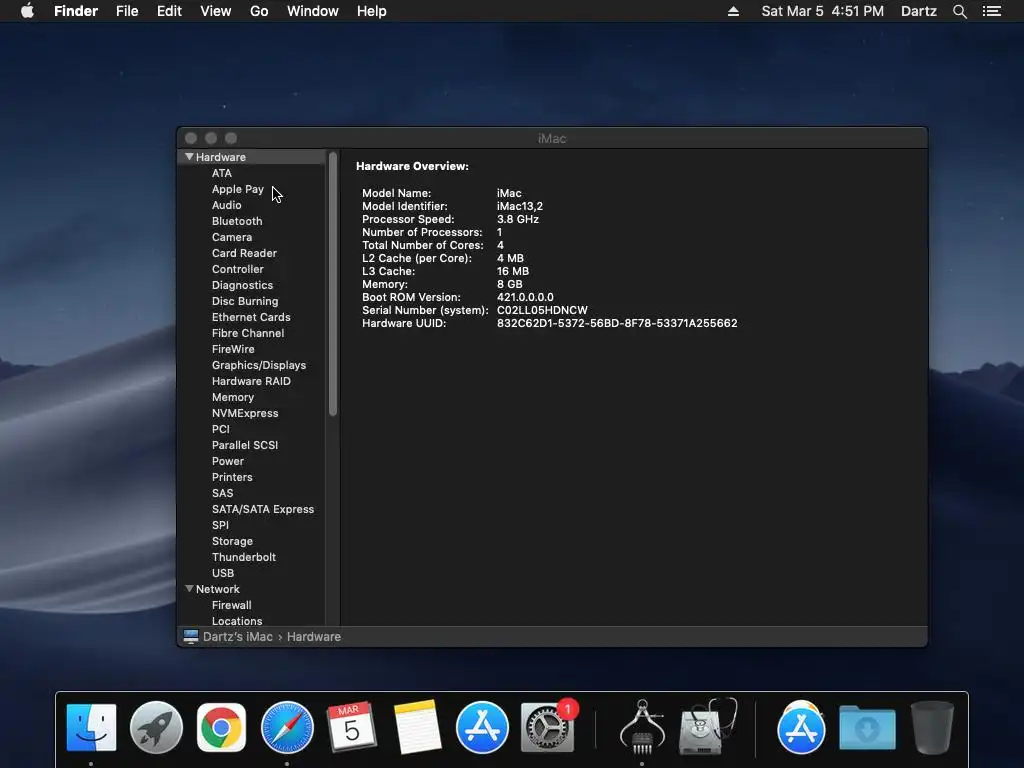This screenshot has width=1024, height=768.
Task: Select NVMExpress in sidebar
Action: click(x=245, y=413)
